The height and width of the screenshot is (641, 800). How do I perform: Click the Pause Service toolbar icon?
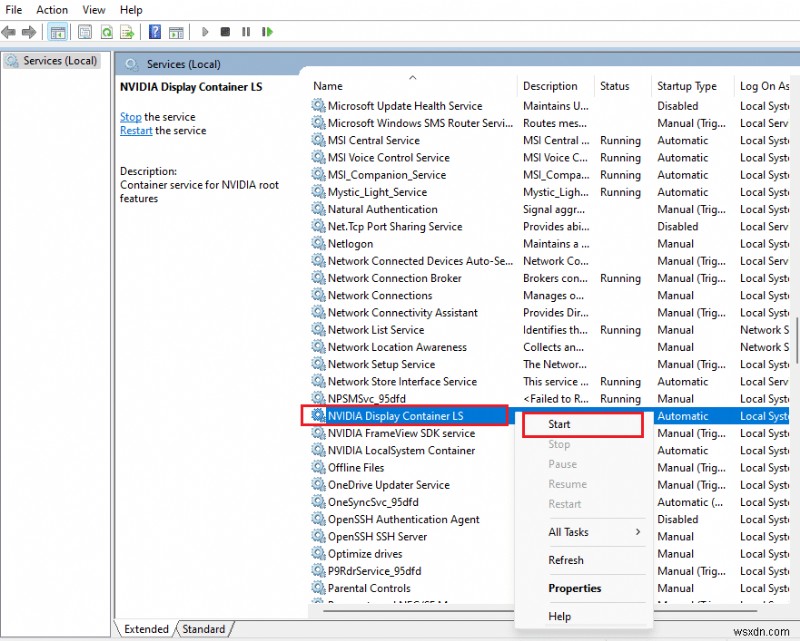tap(246, 32)
